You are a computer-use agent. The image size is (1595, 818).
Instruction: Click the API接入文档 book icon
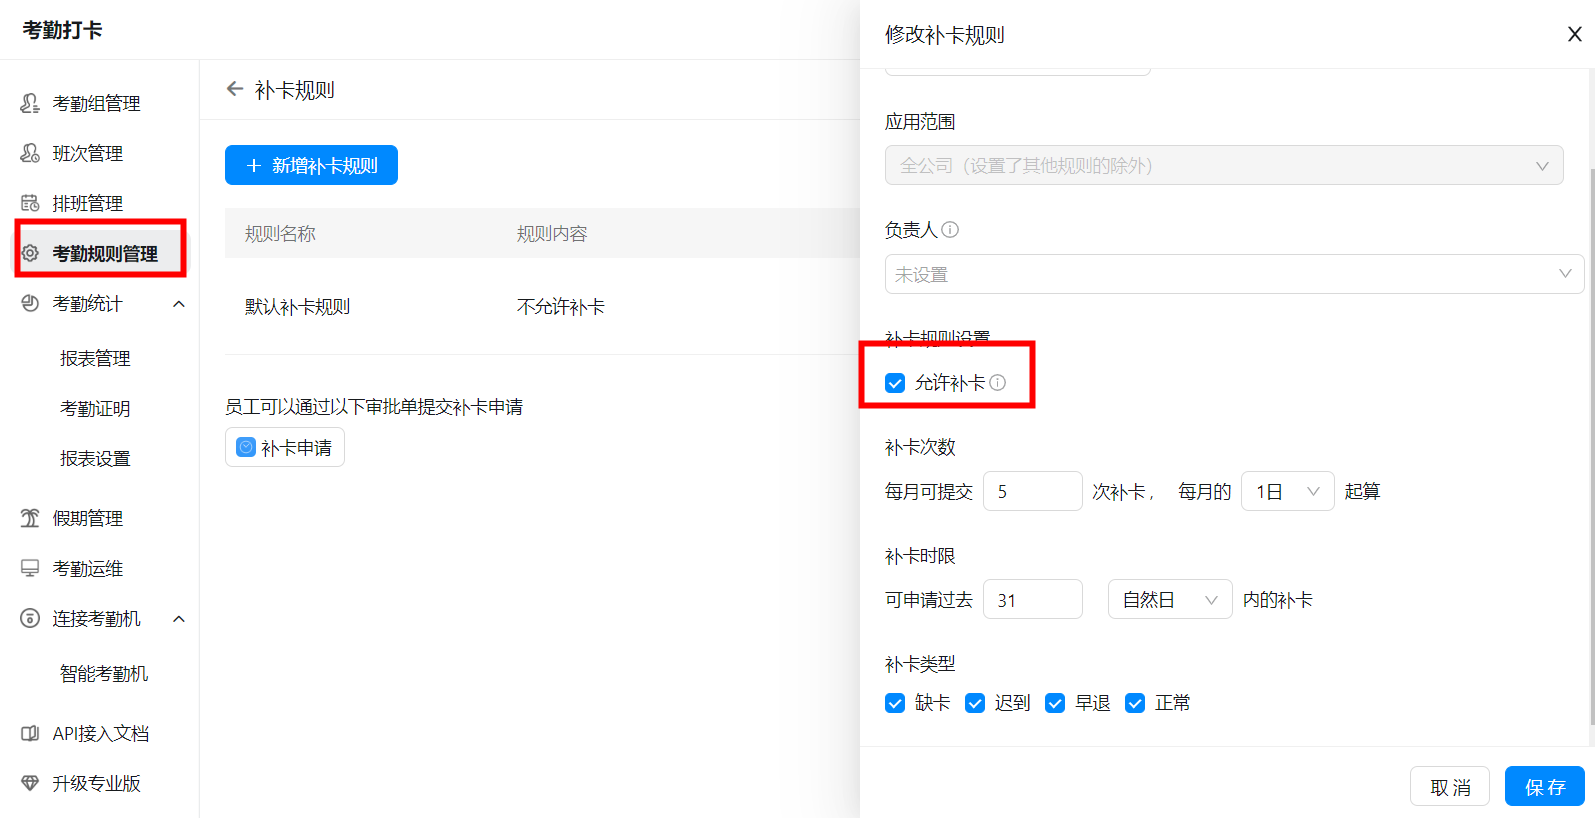point(30,733)
